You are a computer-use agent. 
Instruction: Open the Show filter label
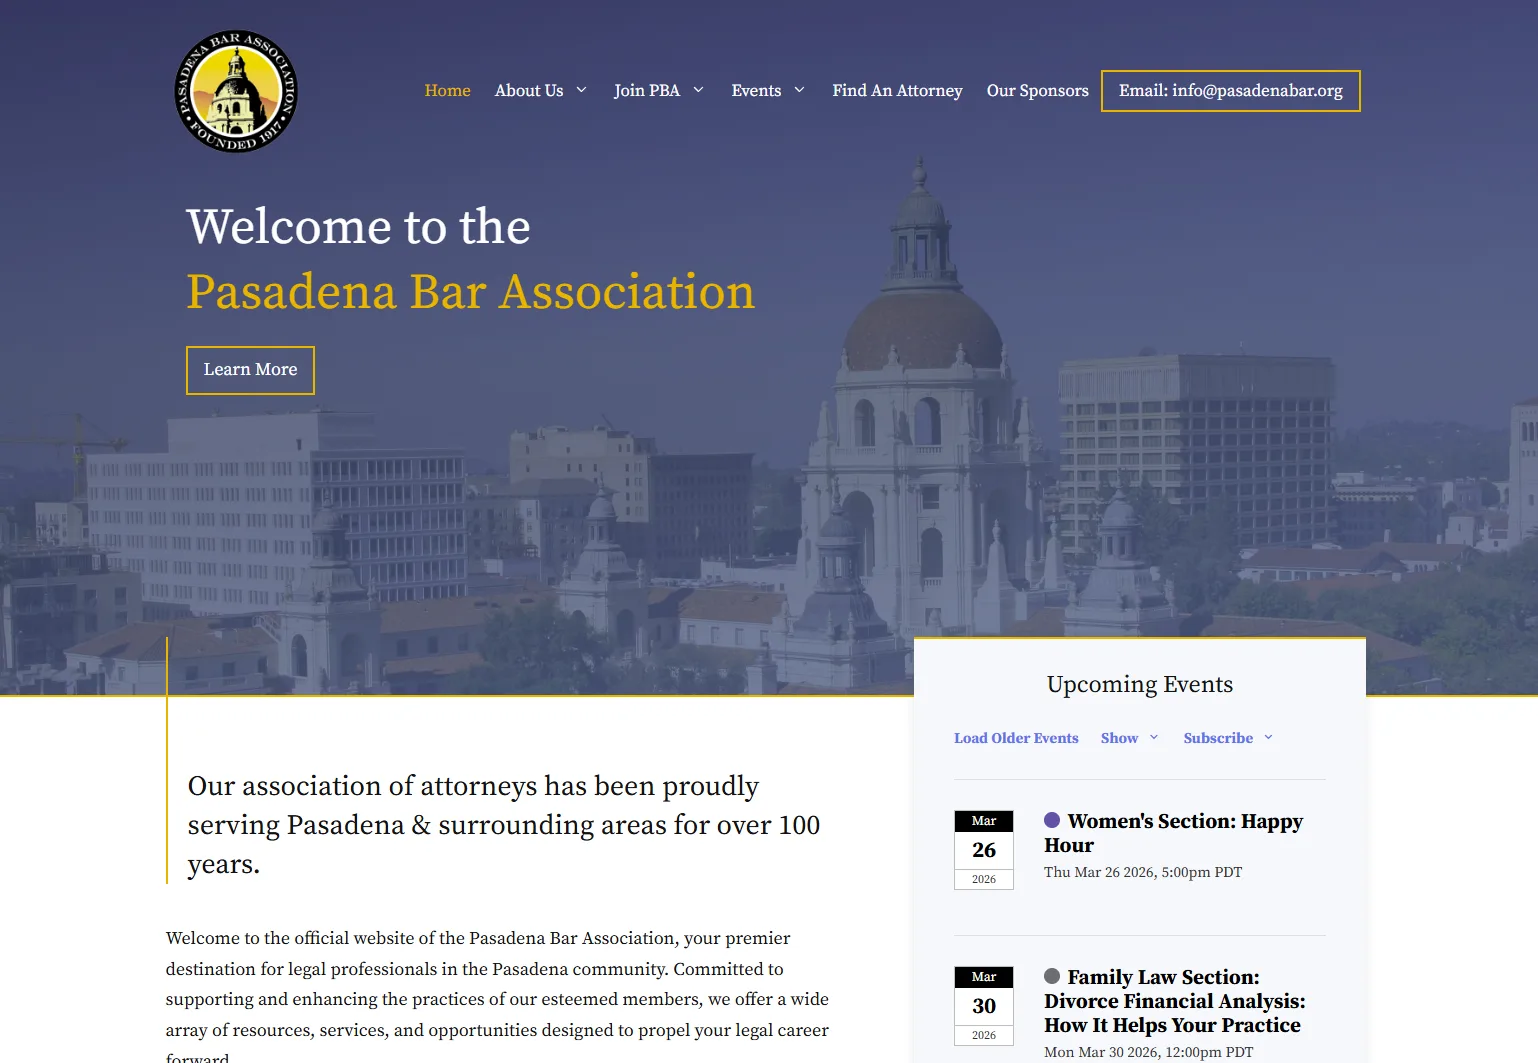1119,738
